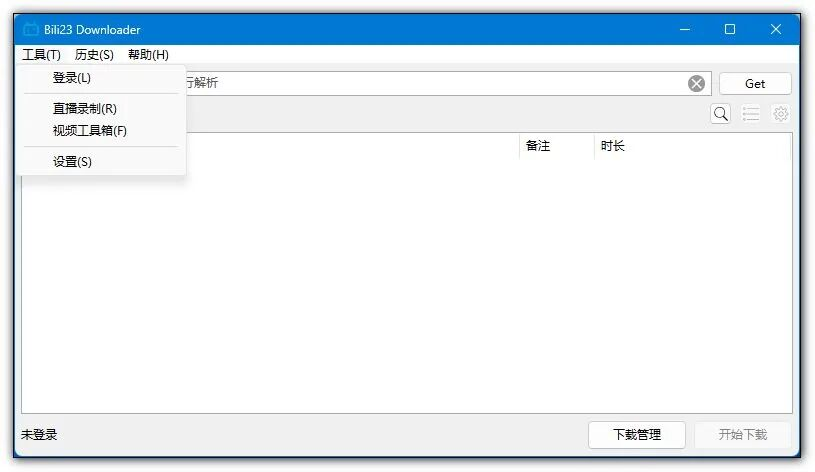
Task: Select 设置(S) in the dropdown menu
Action: (x=72, y=161)
